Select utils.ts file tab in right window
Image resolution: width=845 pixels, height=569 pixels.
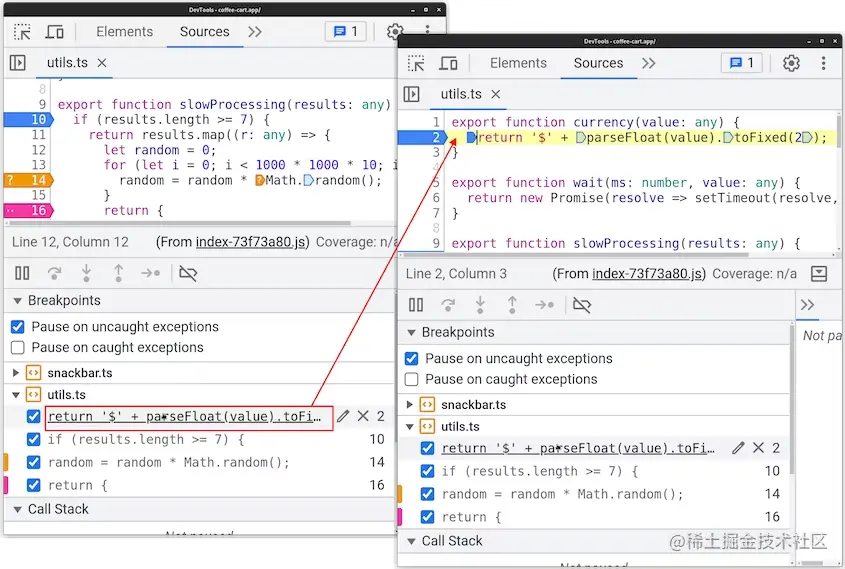461,94
